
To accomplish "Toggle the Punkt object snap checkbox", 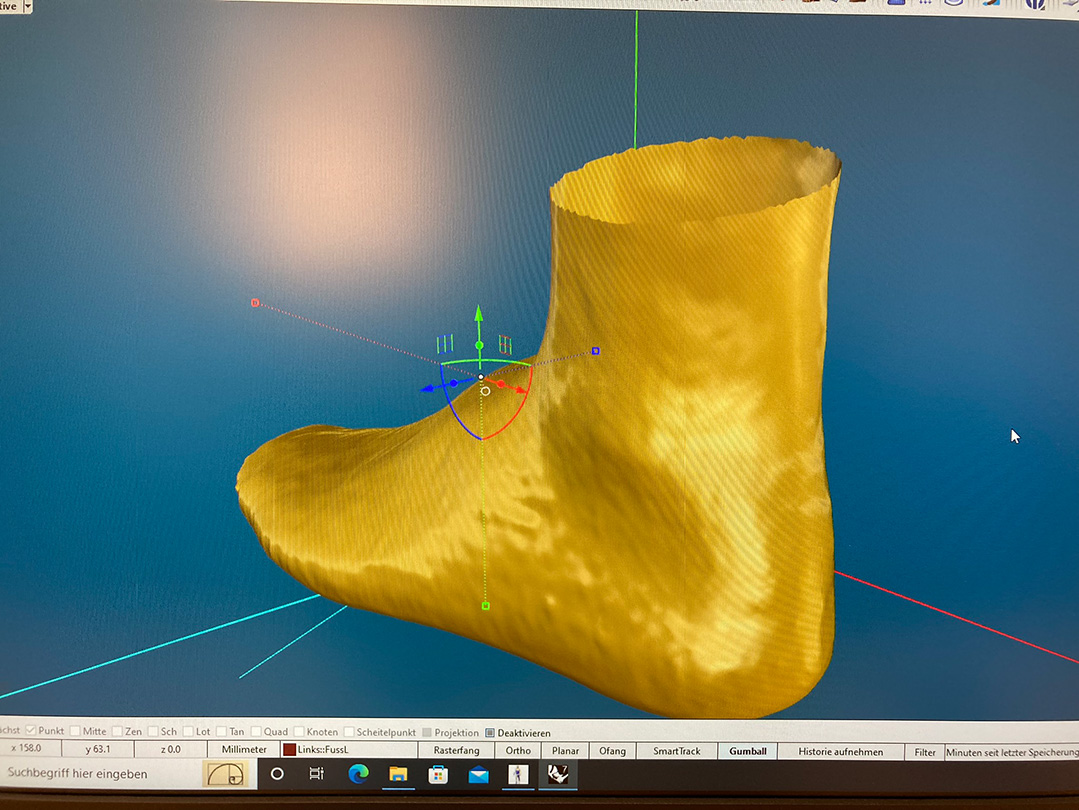I will pos(31,730).
